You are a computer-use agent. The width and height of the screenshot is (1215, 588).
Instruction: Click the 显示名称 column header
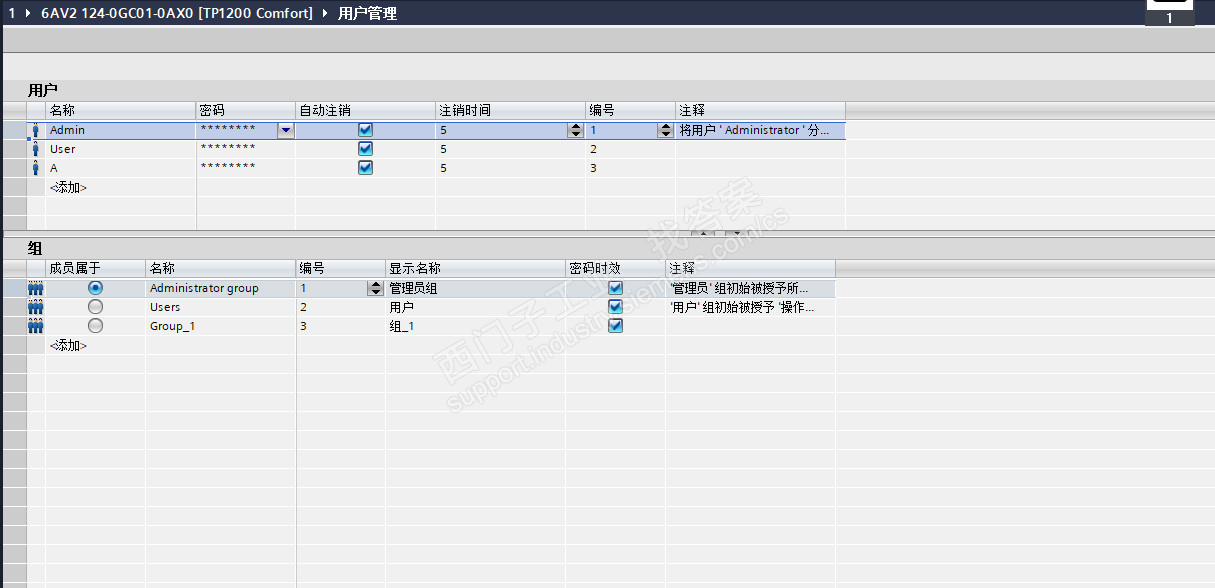click(x=475, y=268)
